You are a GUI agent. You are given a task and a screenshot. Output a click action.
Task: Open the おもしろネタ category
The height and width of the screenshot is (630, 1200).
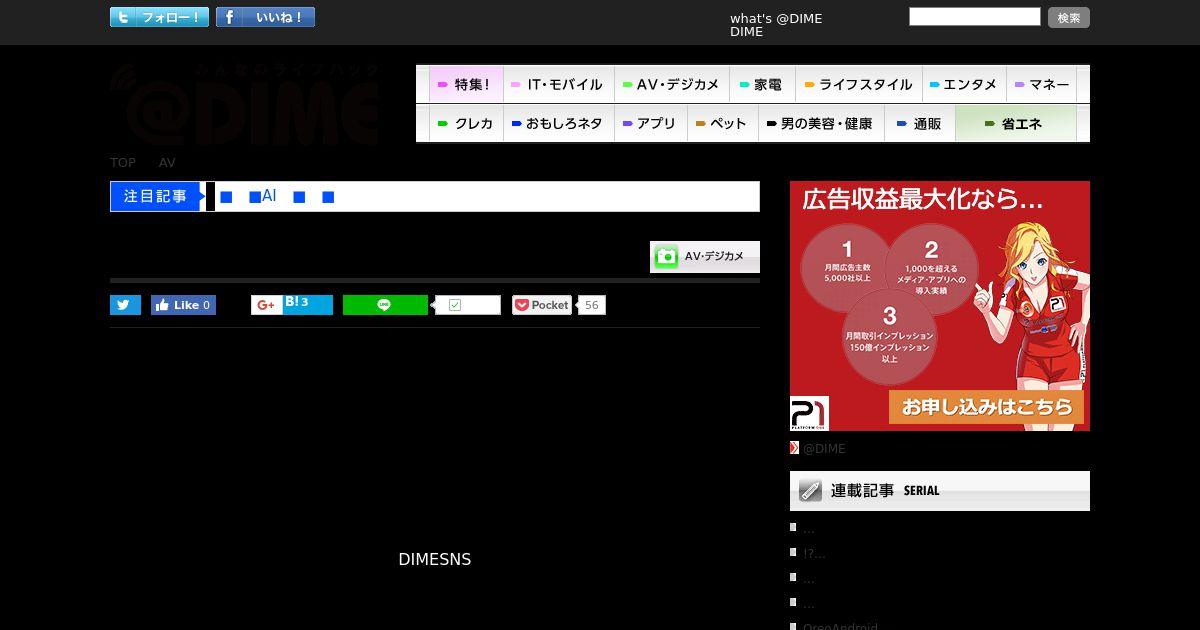557,124
